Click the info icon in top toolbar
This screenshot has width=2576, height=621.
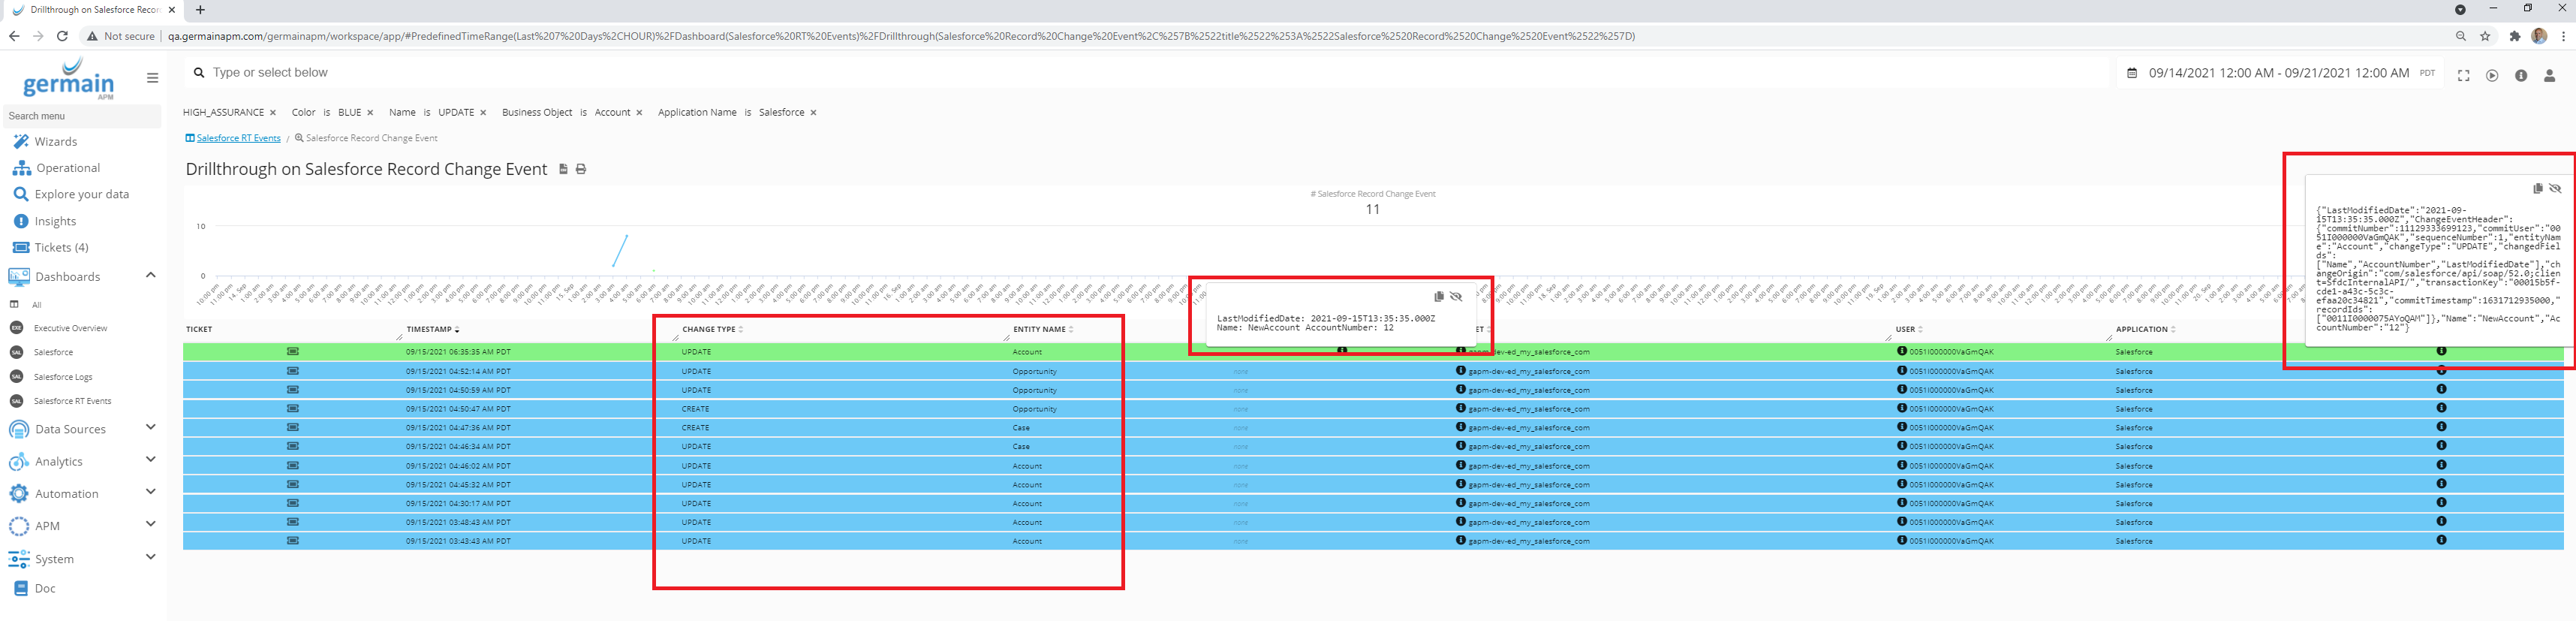pos(2521,75)
